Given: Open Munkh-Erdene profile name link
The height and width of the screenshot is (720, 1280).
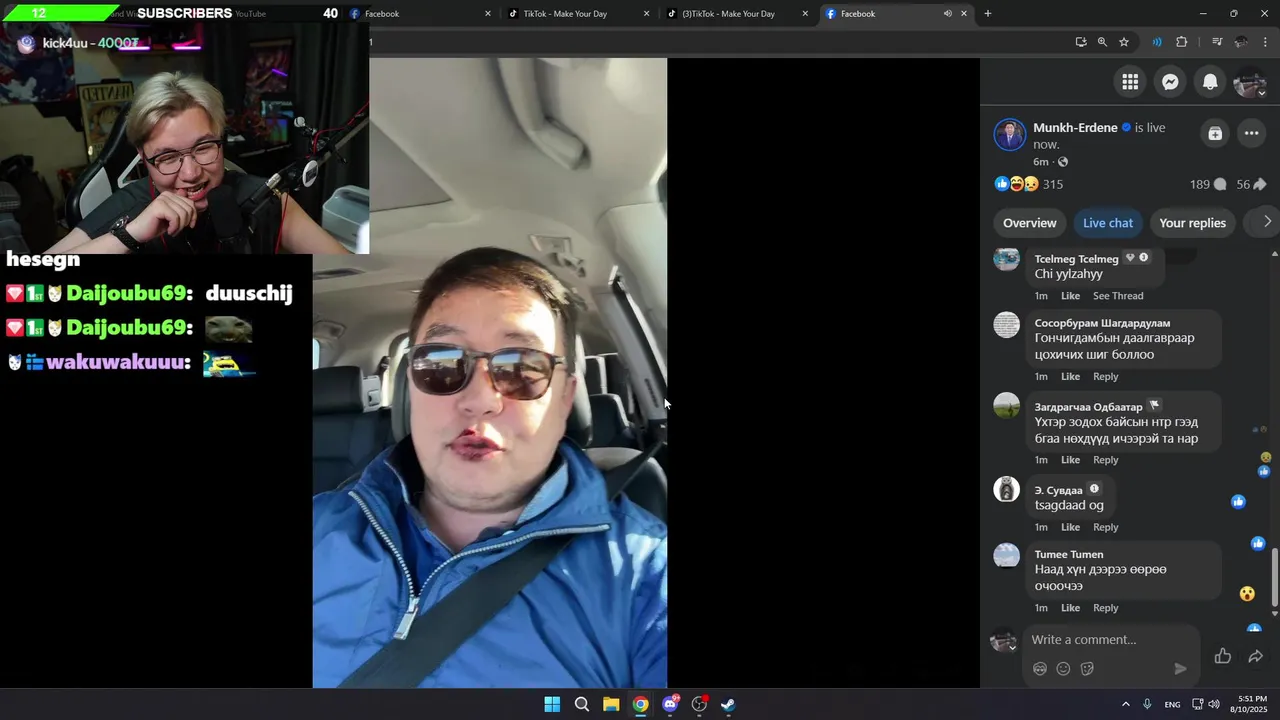Looking at the screenshot, I should click(x=1075, y=128).
